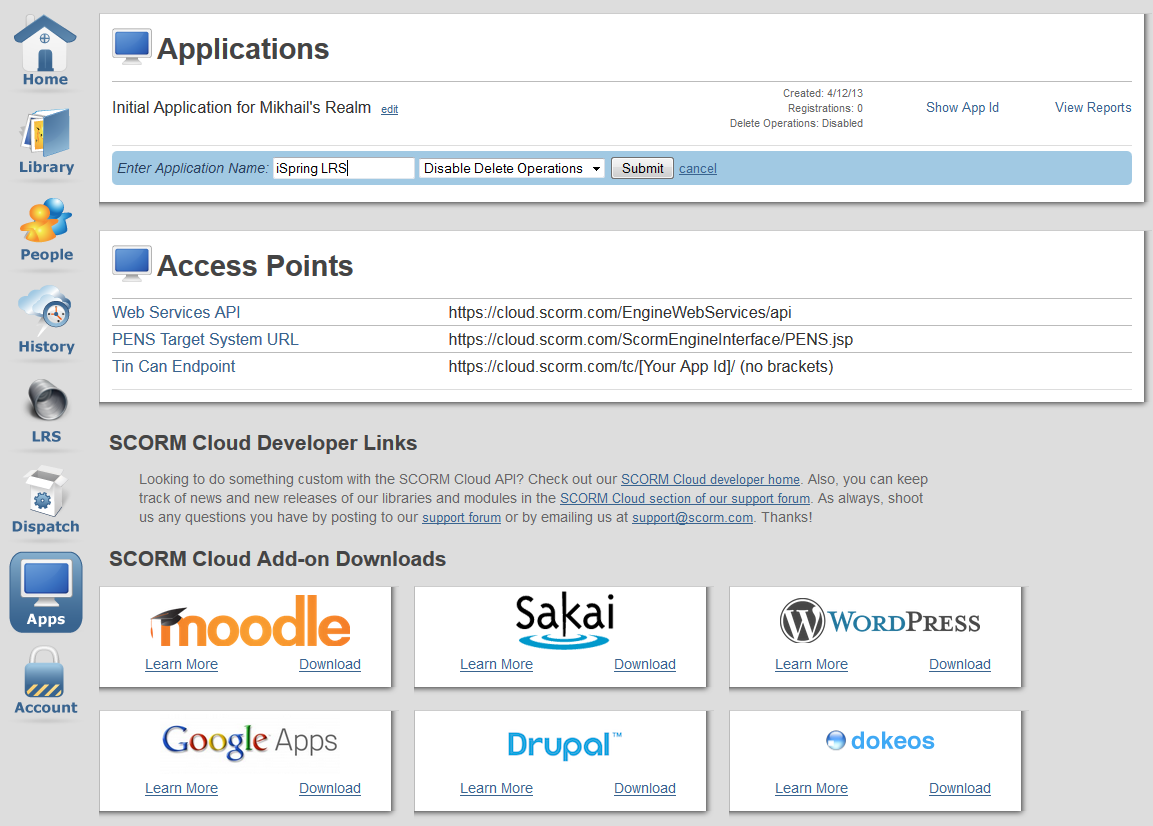Click the Tin Can tc endpoint URL text
The height and width of the screenshot is (826, 1153).
click(640, 366)
